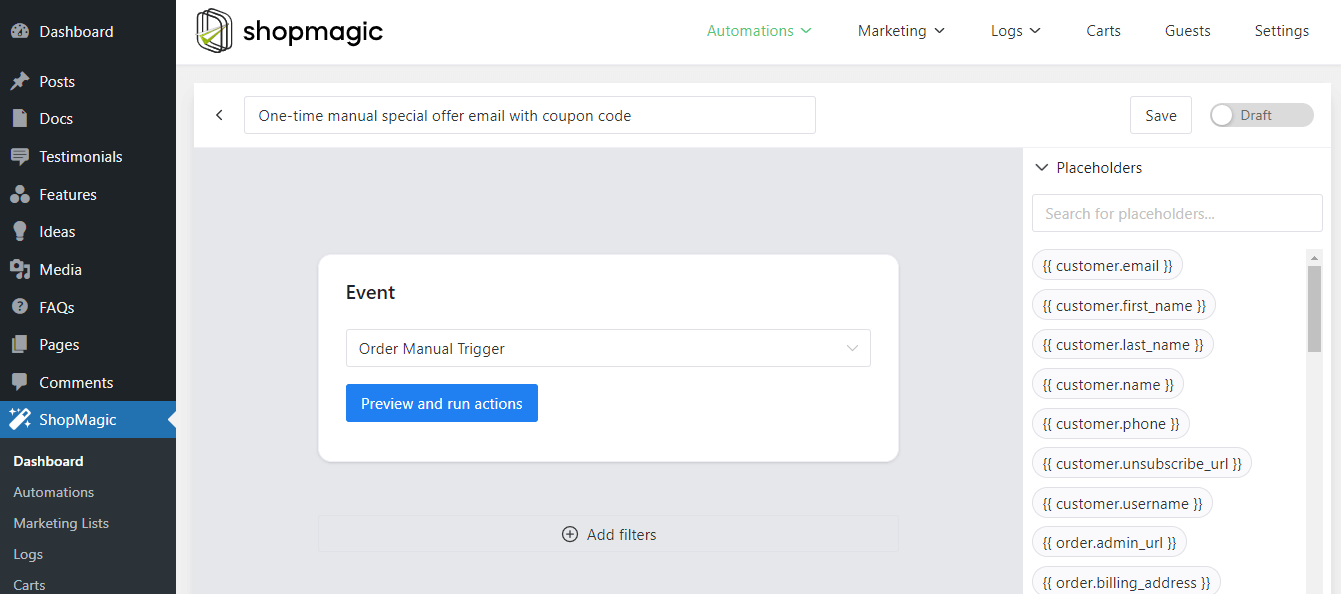Image resolution: width=1341 pixels, height=594 pixels.
Task: Click the Features group icon
Action: 19,194
